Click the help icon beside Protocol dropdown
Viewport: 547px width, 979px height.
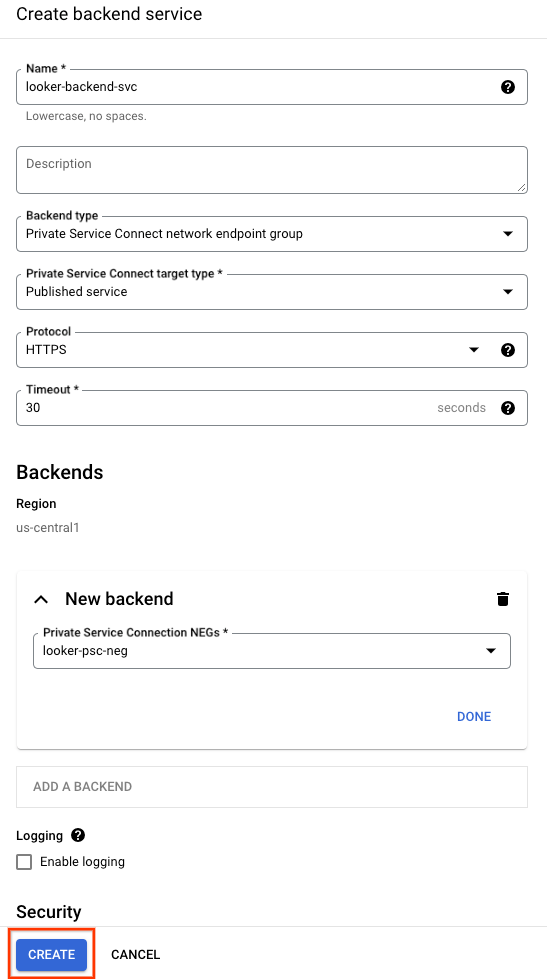508,350
